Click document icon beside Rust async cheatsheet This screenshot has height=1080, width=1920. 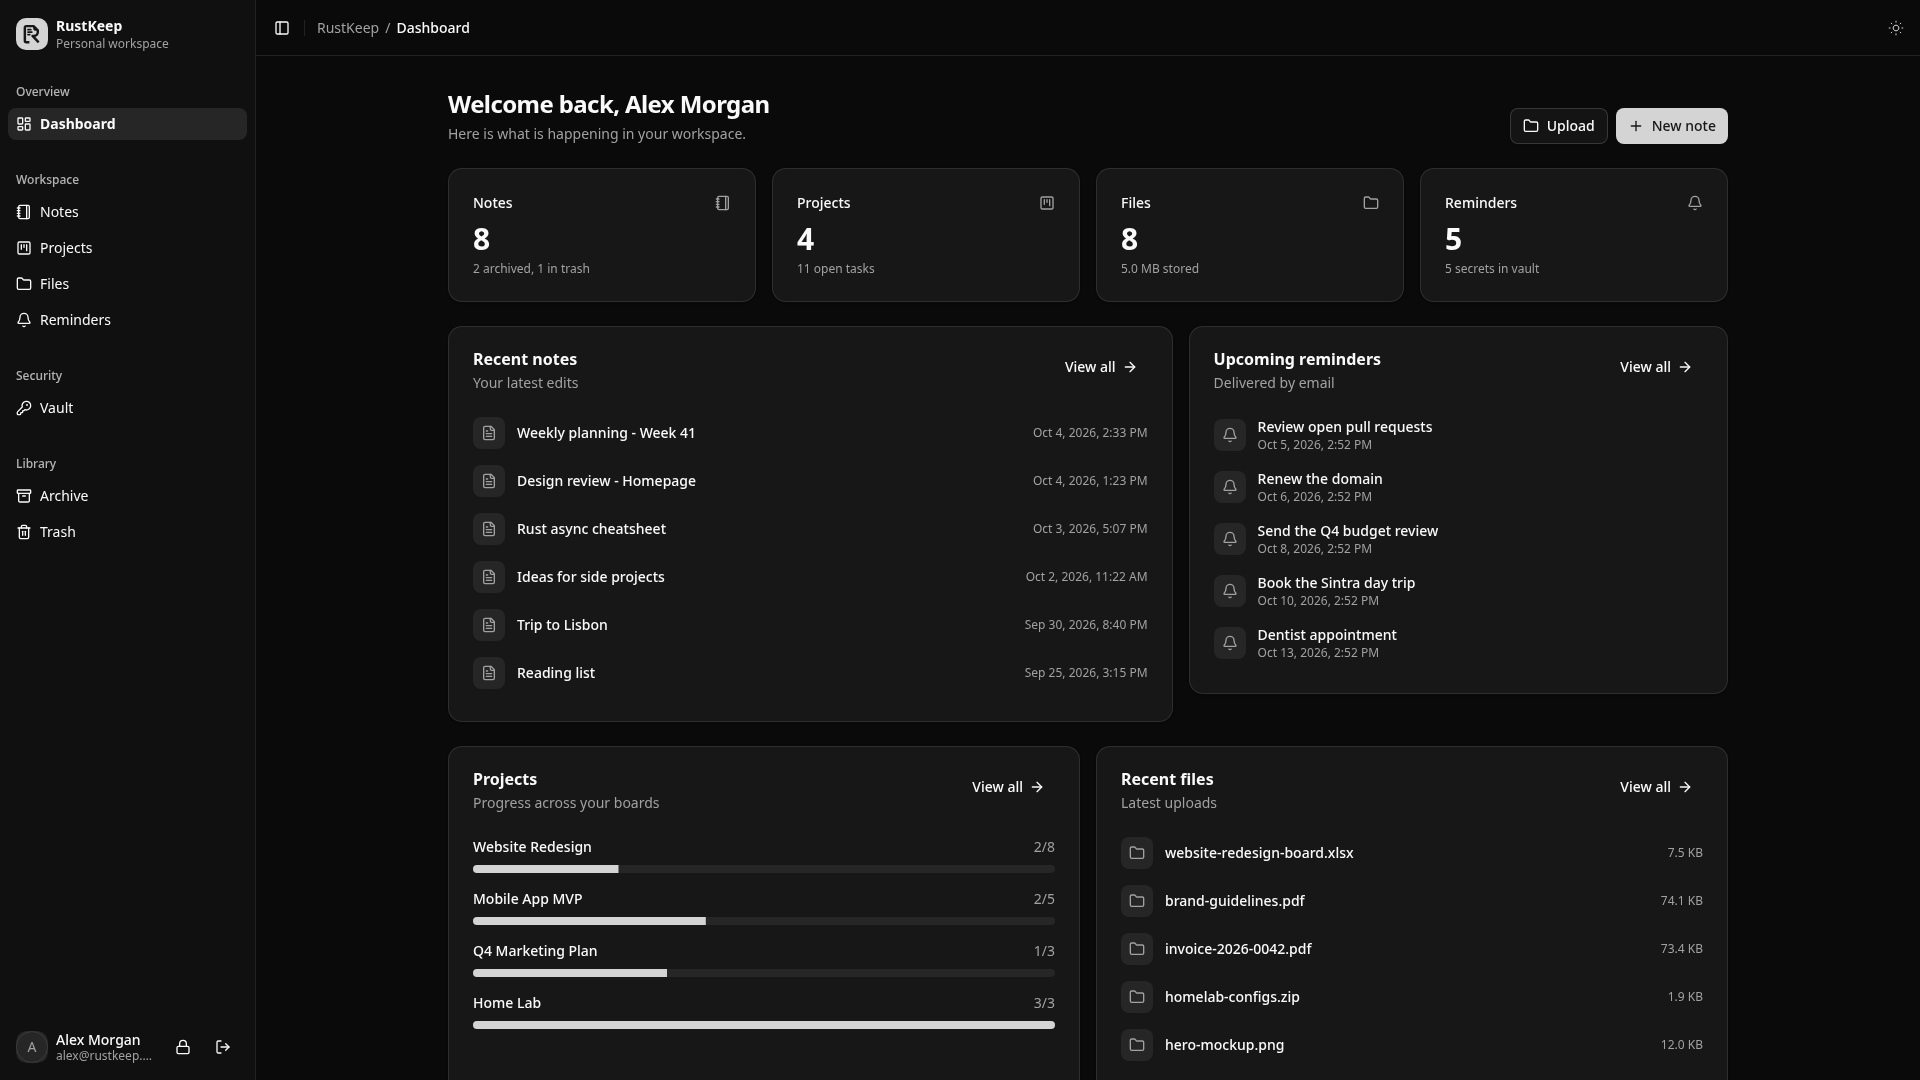click(489, 529)
